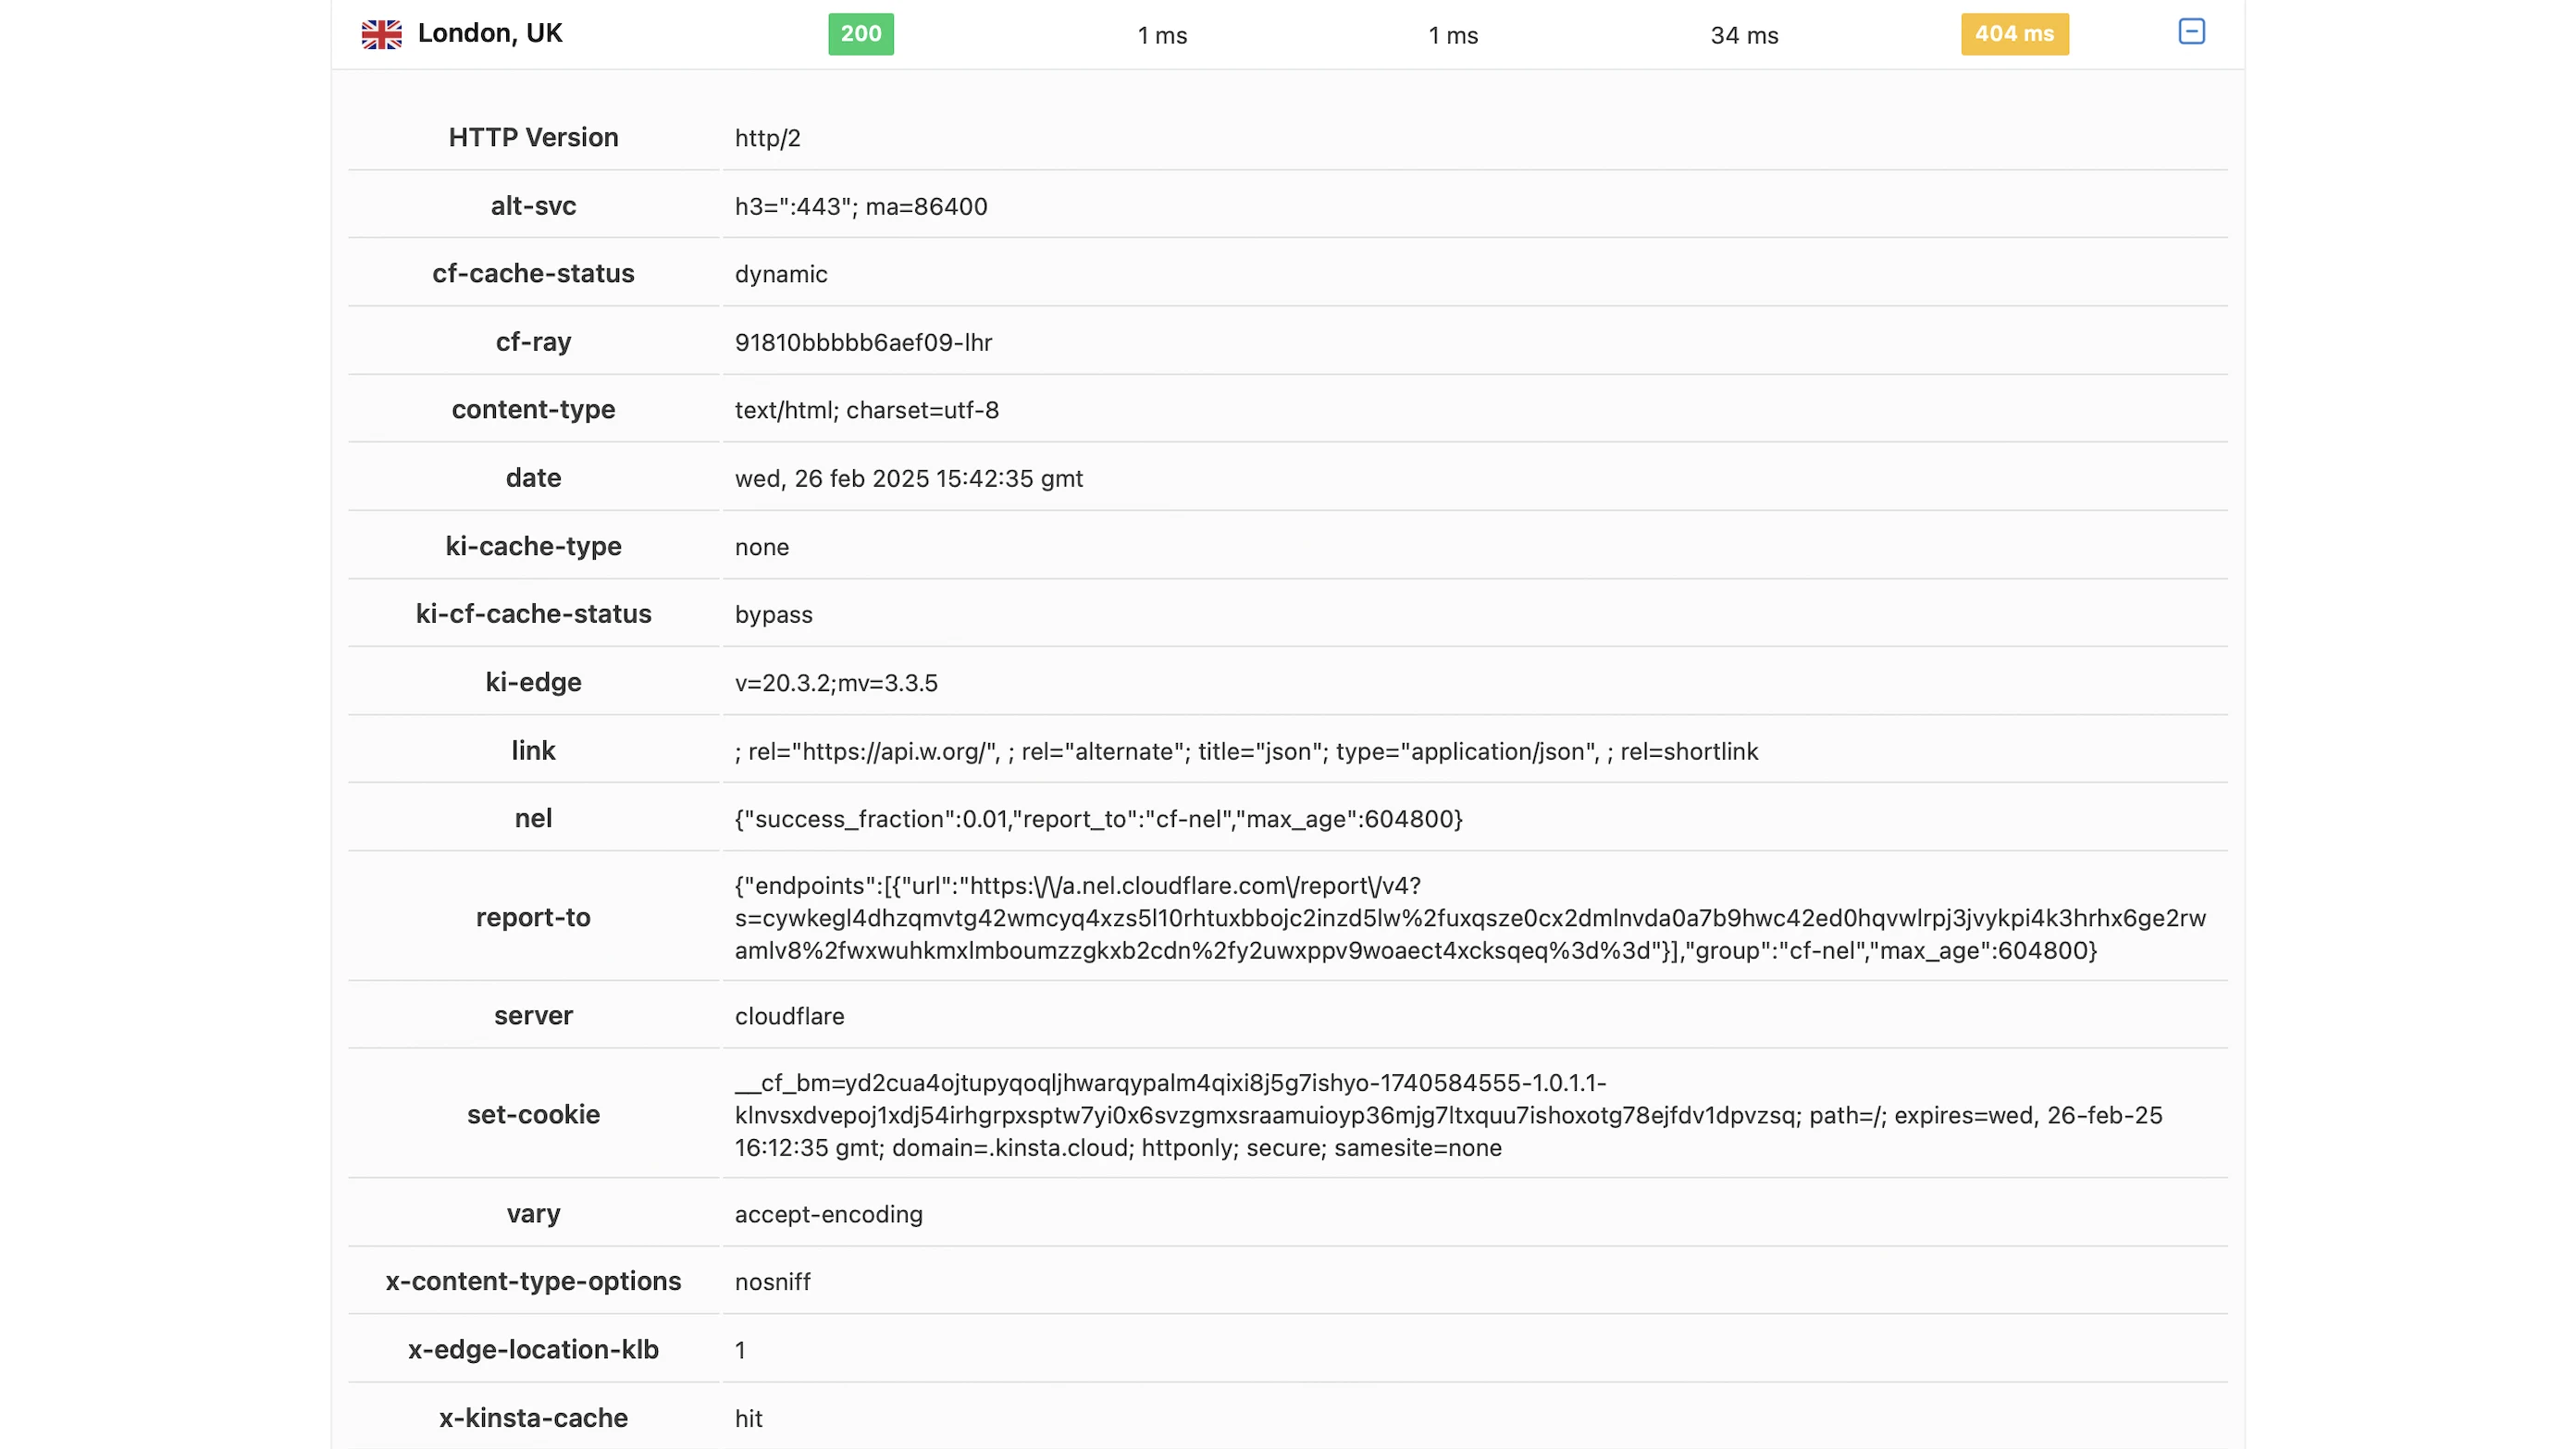Click the London, UK location label
Image resolution: width=2576 pixels, height=1449 pixels.
pos(490,33)
